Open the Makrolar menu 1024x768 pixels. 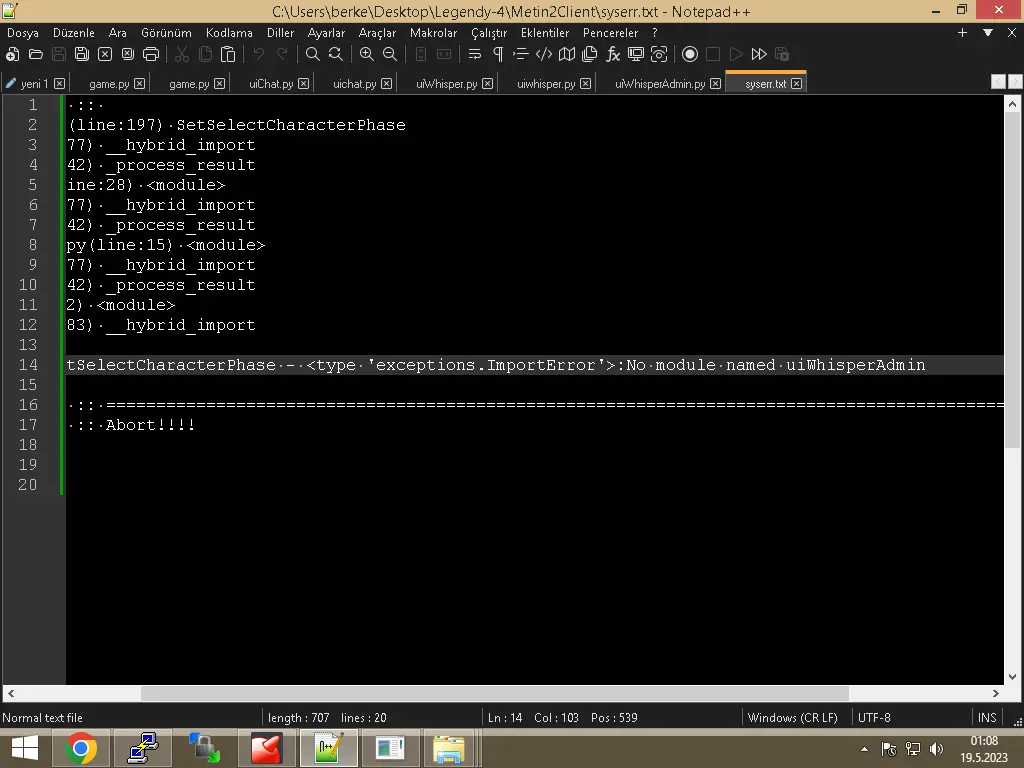tap(433, 32)
